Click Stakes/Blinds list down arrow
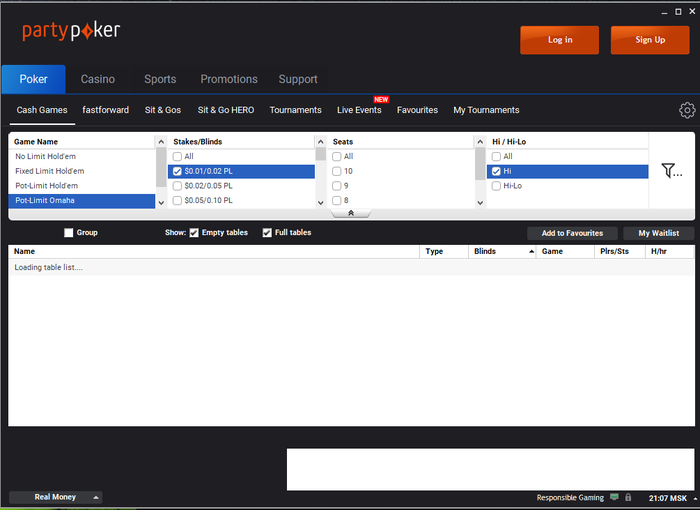 click(x=321, y=203)
